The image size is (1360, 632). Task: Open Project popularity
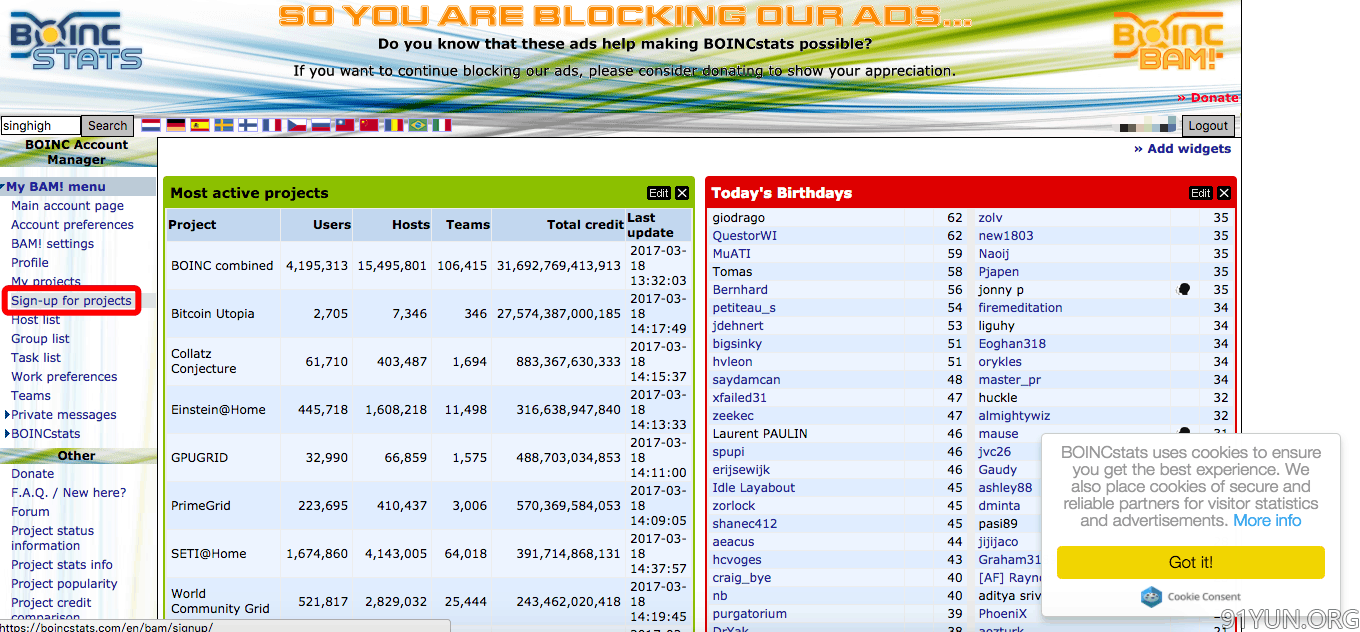(x=64, y=584)
